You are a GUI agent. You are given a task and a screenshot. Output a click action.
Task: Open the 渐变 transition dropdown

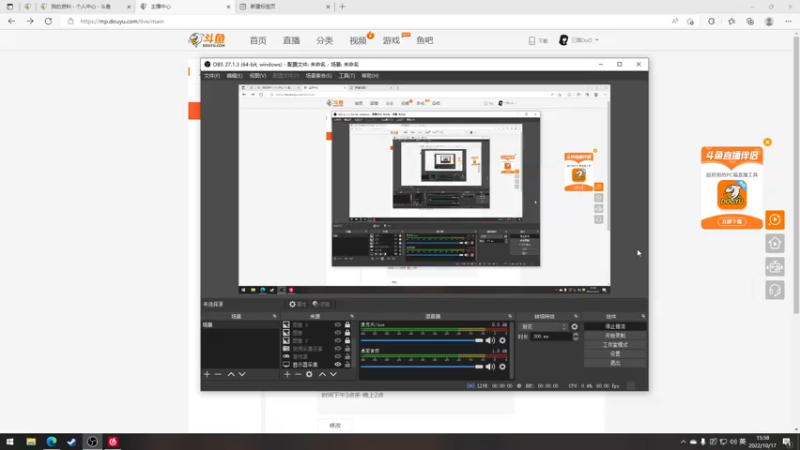point(543,327)
